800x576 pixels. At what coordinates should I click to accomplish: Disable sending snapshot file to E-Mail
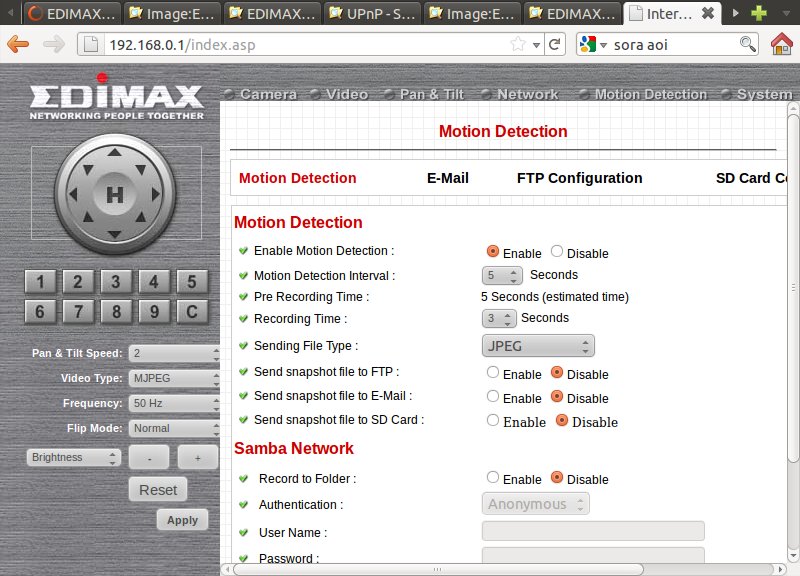557,396
